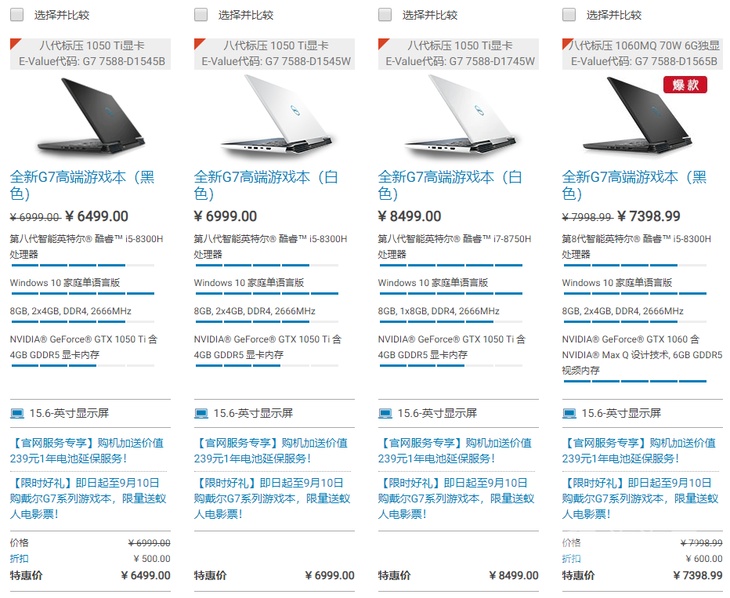Click monitor icon in third product column

pos(385,414)
